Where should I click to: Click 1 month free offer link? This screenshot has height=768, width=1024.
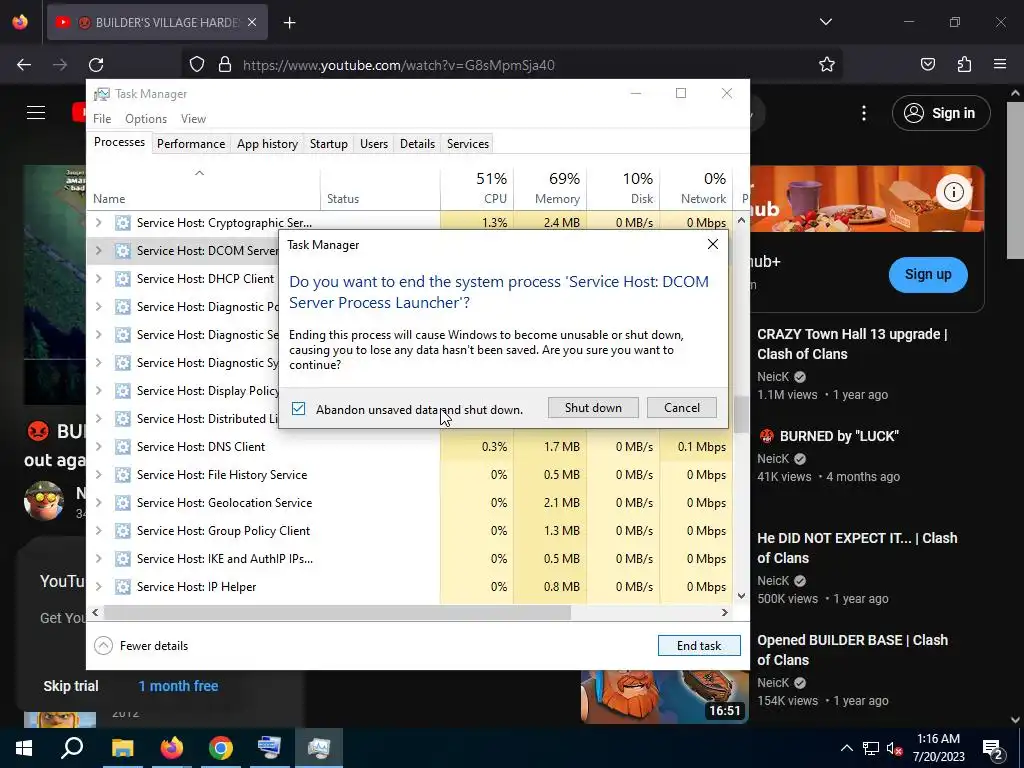(178, 686)
